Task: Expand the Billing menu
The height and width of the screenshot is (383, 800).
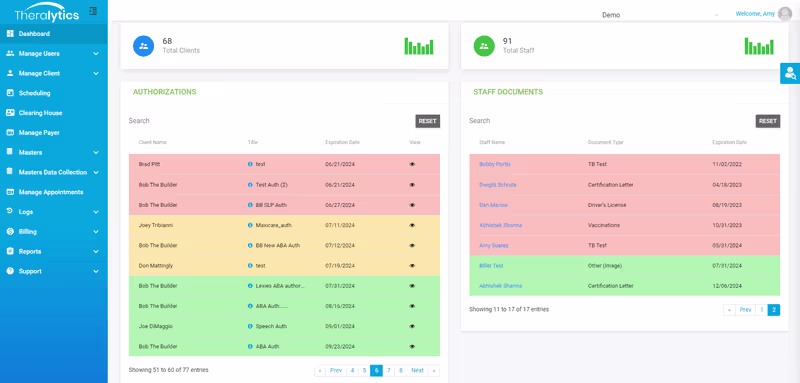Action: click(54, 232)
